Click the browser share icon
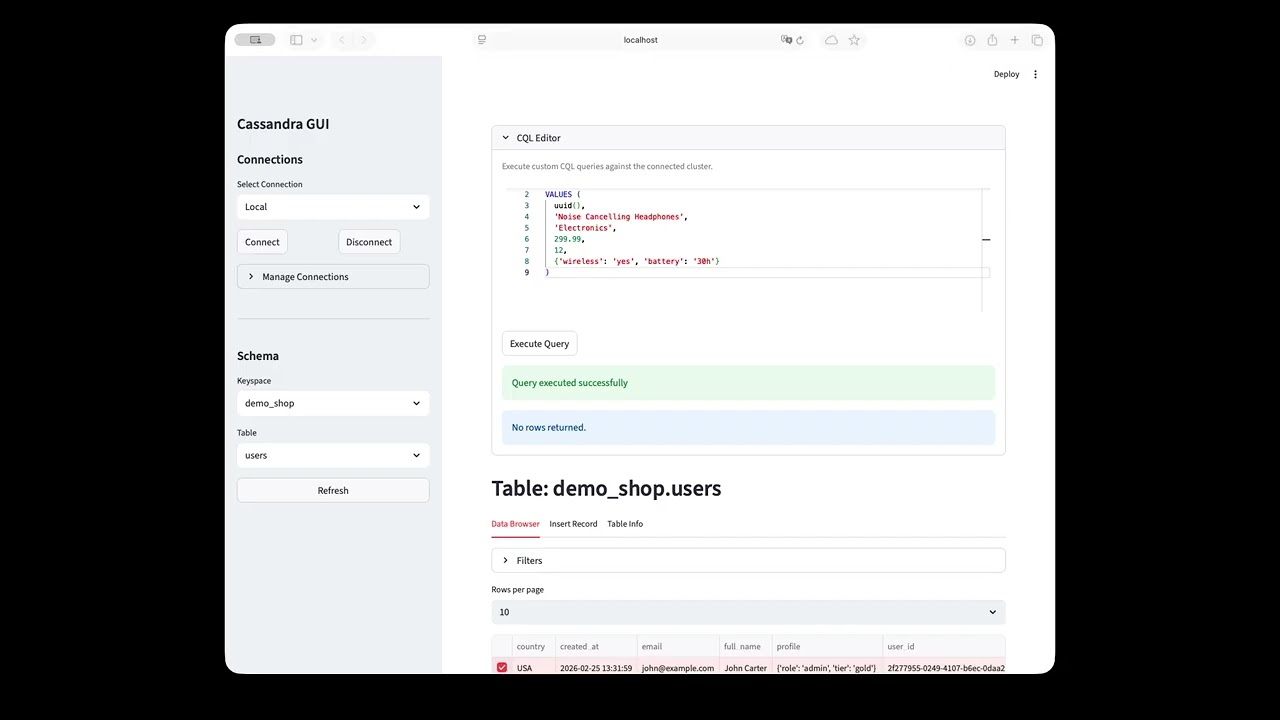 click(992, 40)
